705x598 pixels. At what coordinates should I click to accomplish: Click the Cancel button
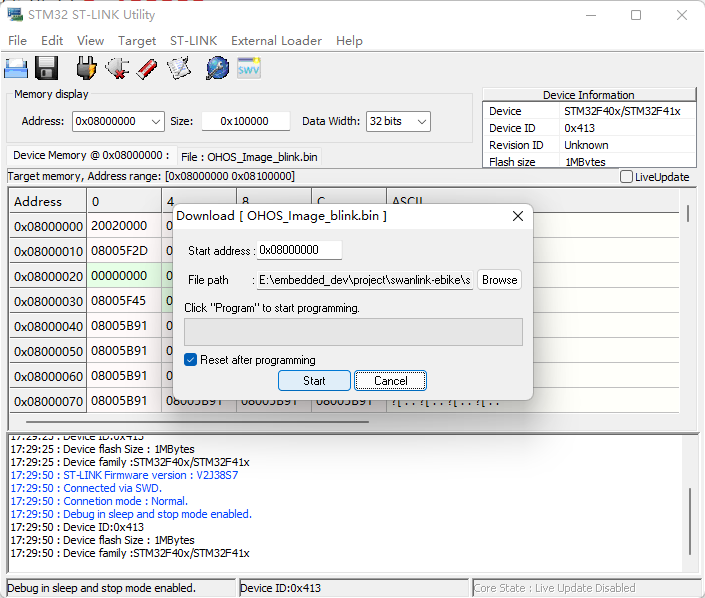coord(390,381)
